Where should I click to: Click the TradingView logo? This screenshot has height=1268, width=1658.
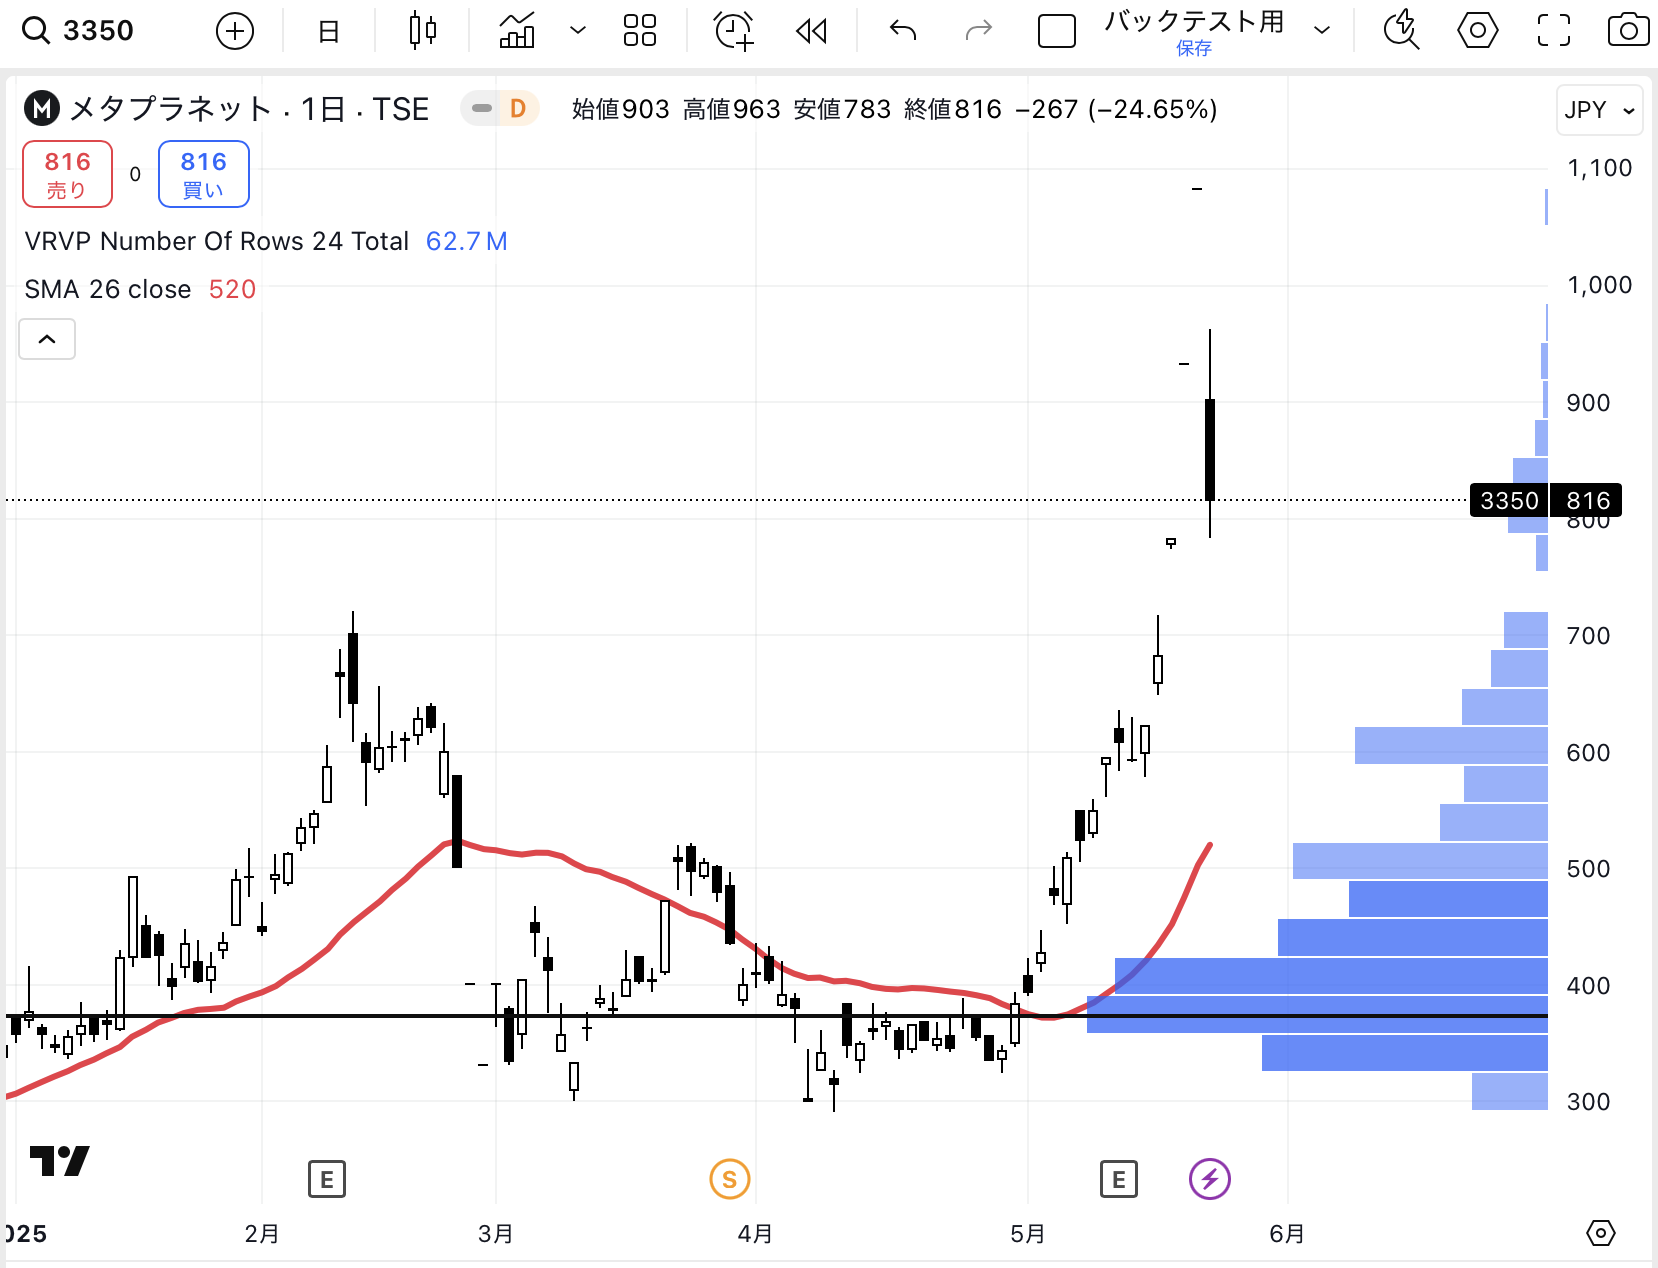coord(59,1161)
